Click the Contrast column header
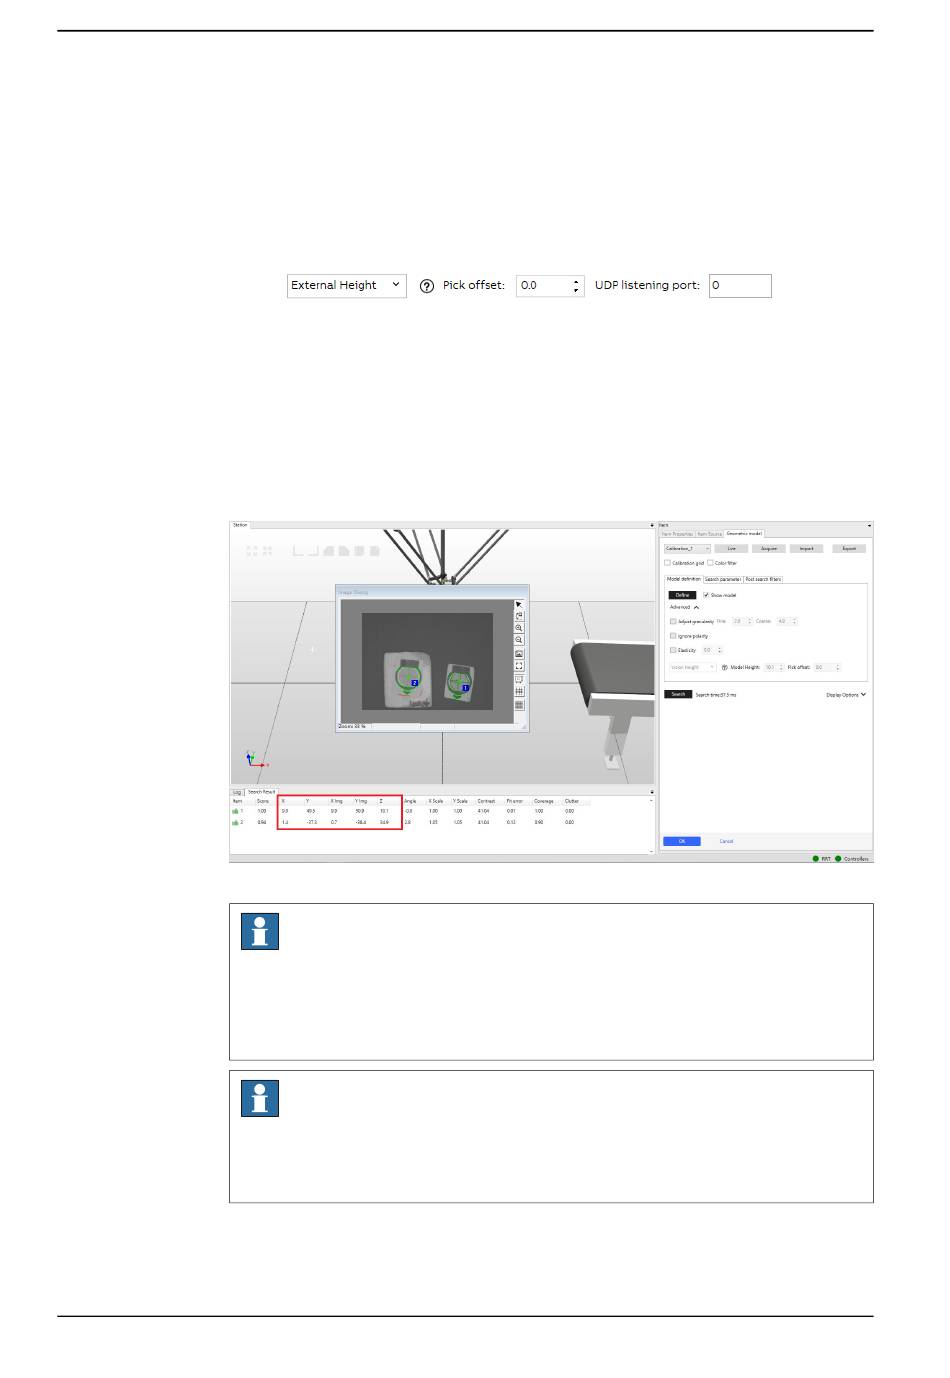The width and height of the screenshot is (950, 1378). click(486, 801)
